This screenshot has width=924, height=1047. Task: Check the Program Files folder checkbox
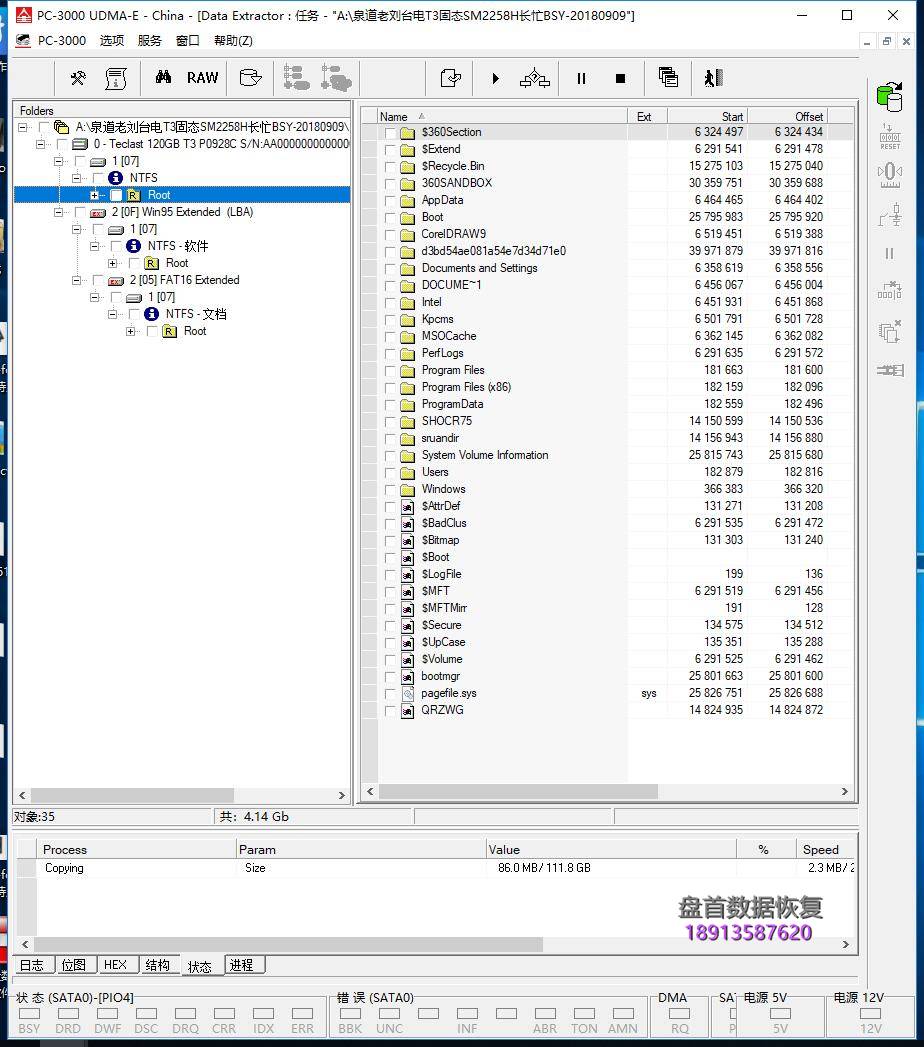click(390, 371)
